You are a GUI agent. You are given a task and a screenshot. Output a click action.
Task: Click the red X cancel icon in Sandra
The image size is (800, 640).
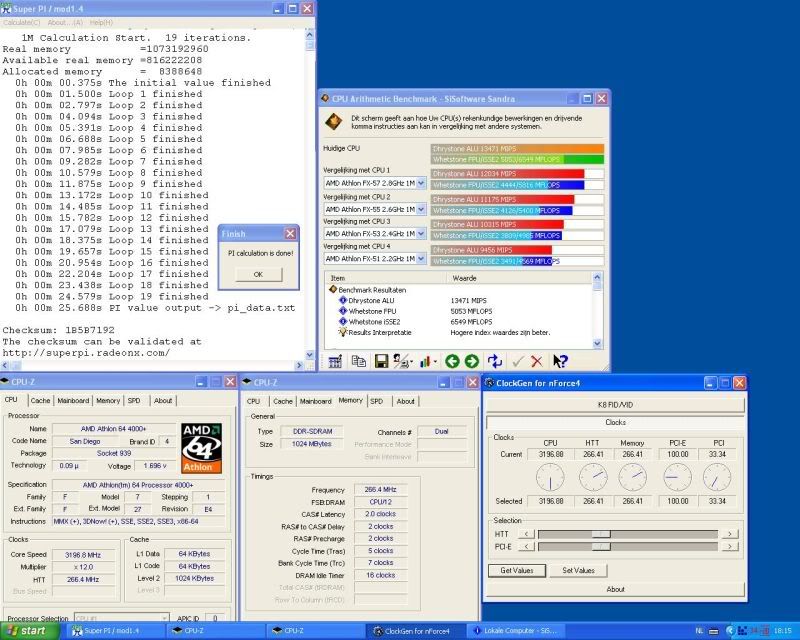[538, 361]
